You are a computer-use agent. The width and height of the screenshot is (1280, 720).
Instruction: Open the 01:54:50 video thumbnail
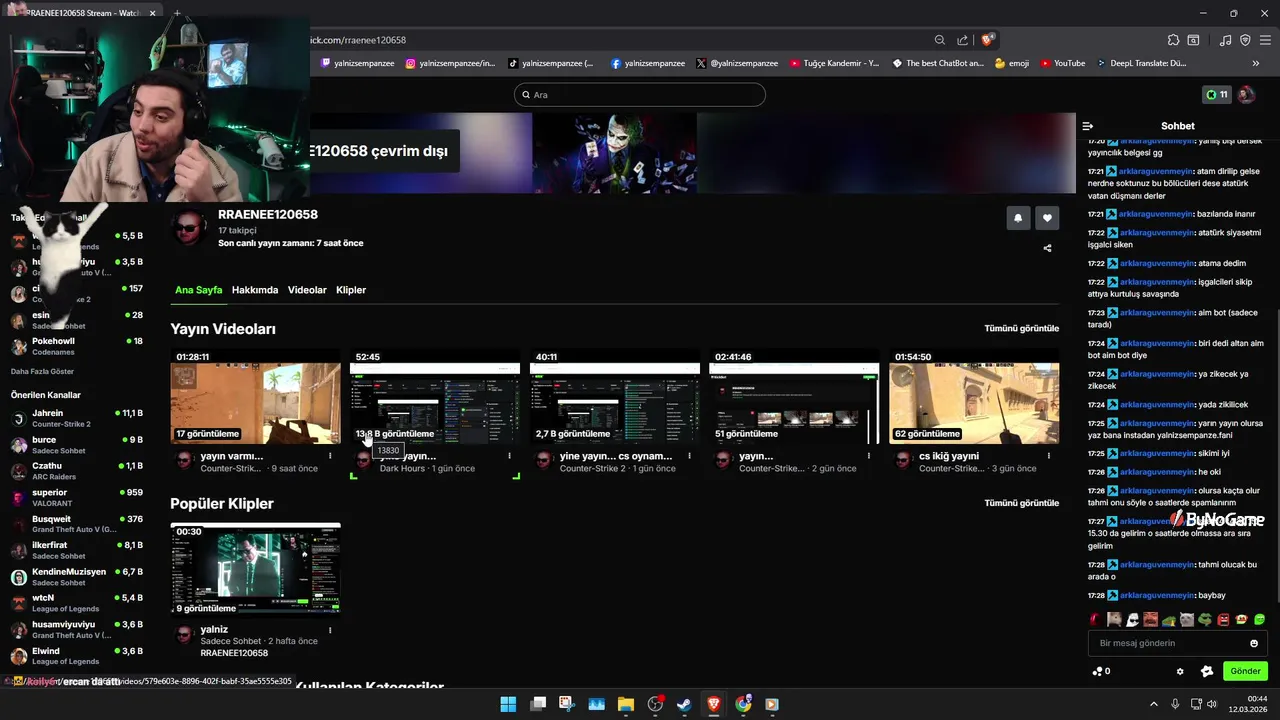(974, 397)
